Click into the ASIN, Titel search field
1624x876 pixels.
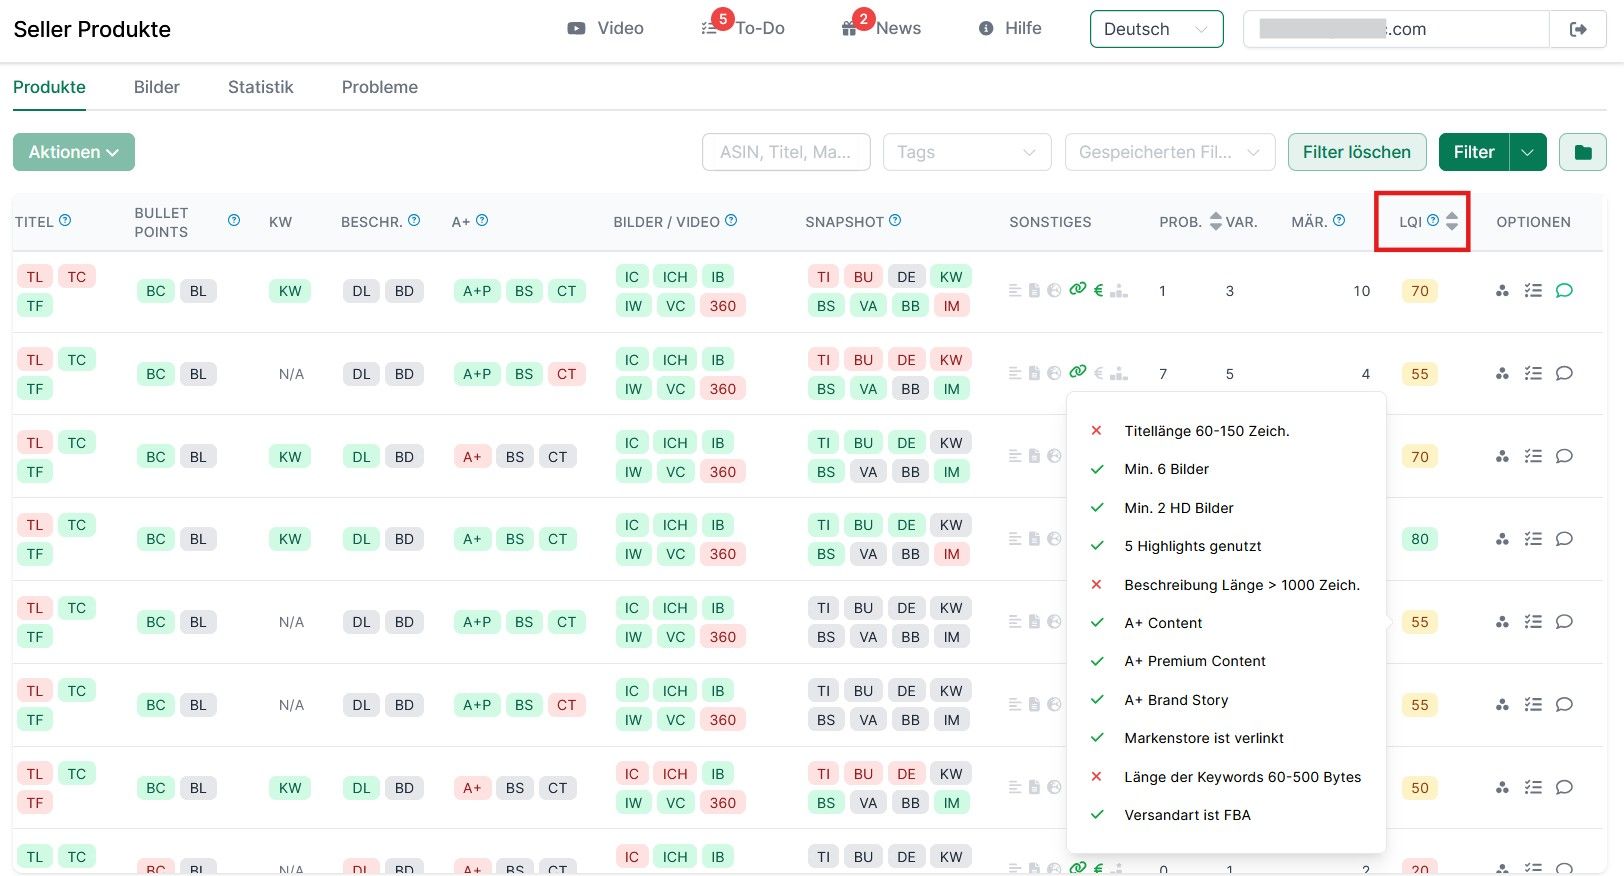[x=786, y=152]
